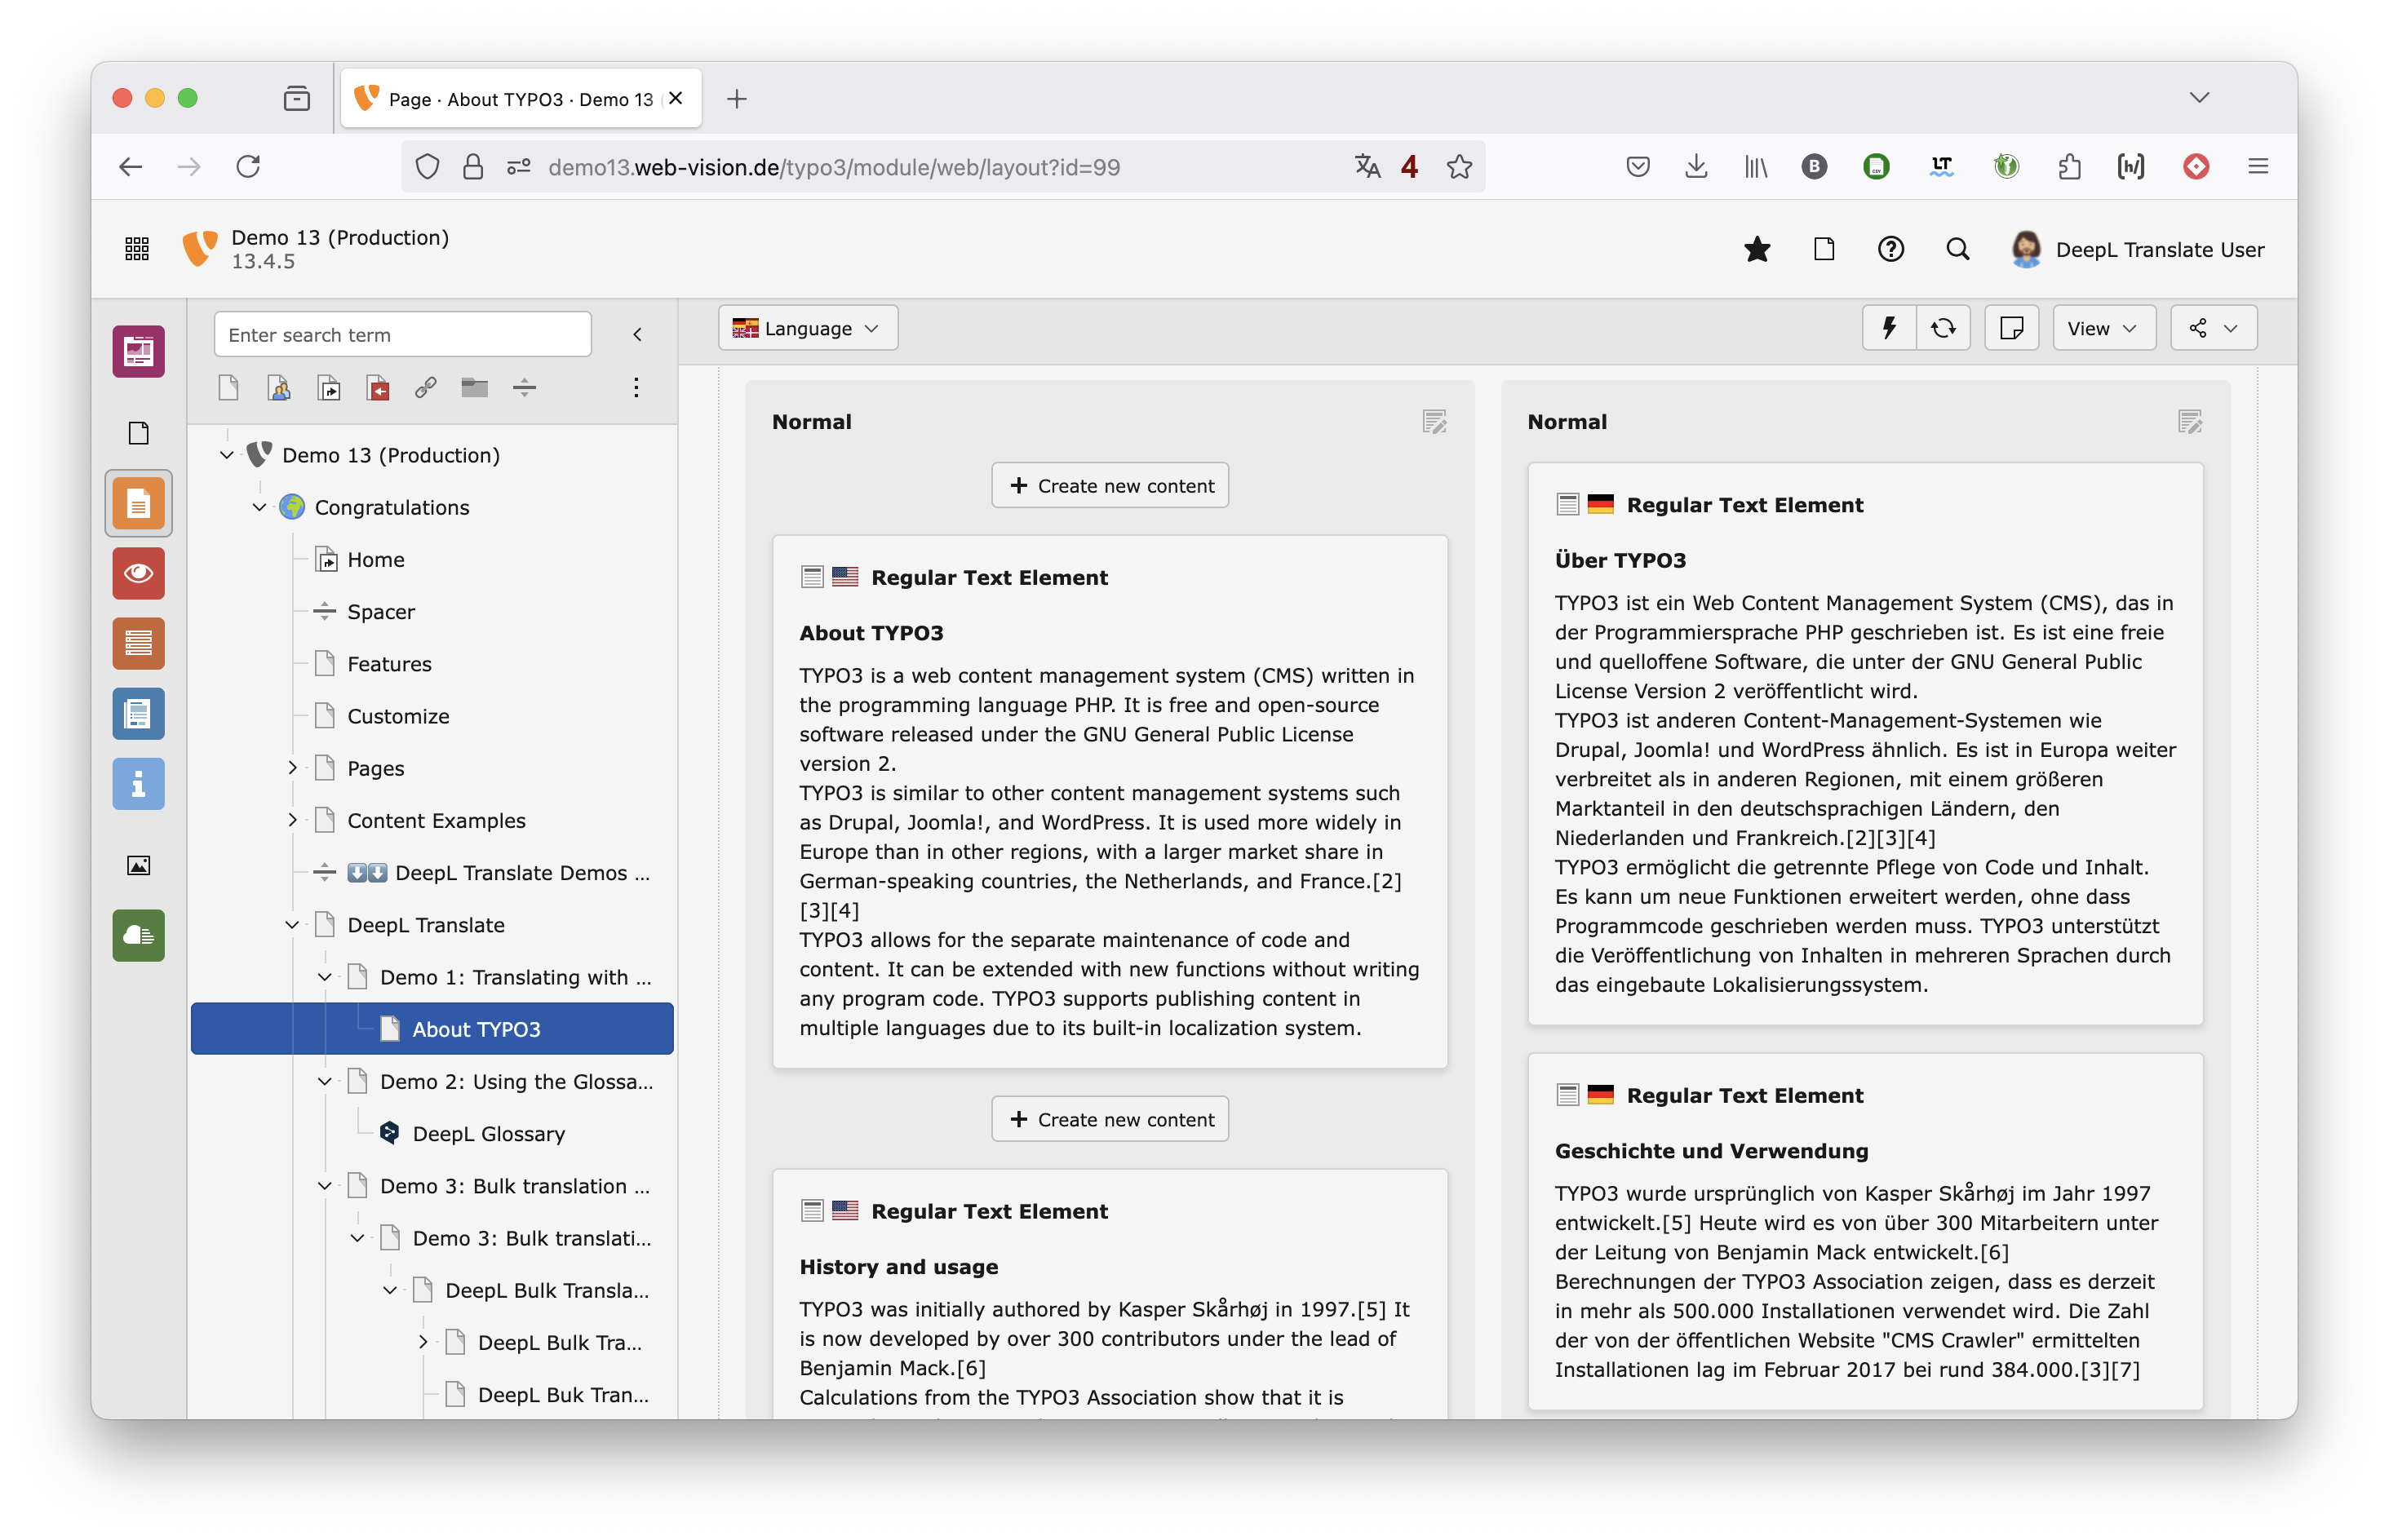Select the DeepL Glossary tree item

tap(488, 1133)
